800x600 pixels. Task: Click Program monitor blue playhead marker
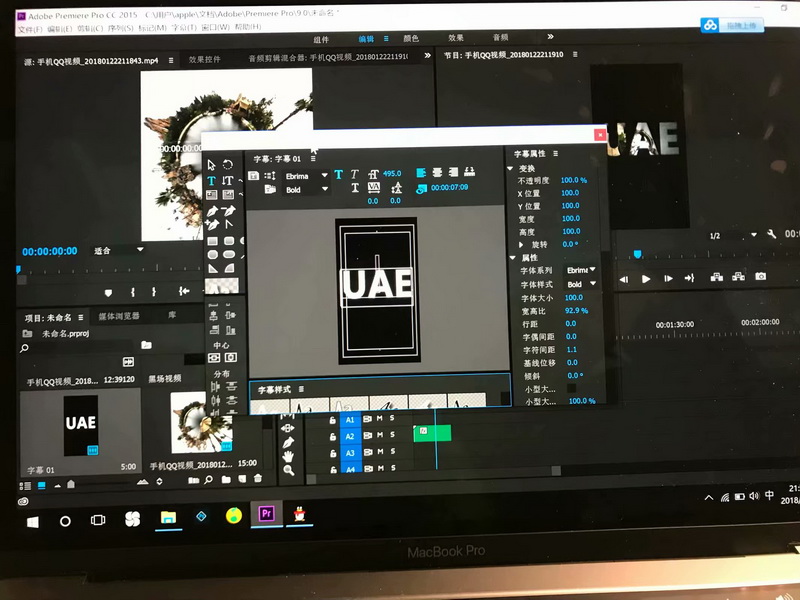[x=637, y=254]
